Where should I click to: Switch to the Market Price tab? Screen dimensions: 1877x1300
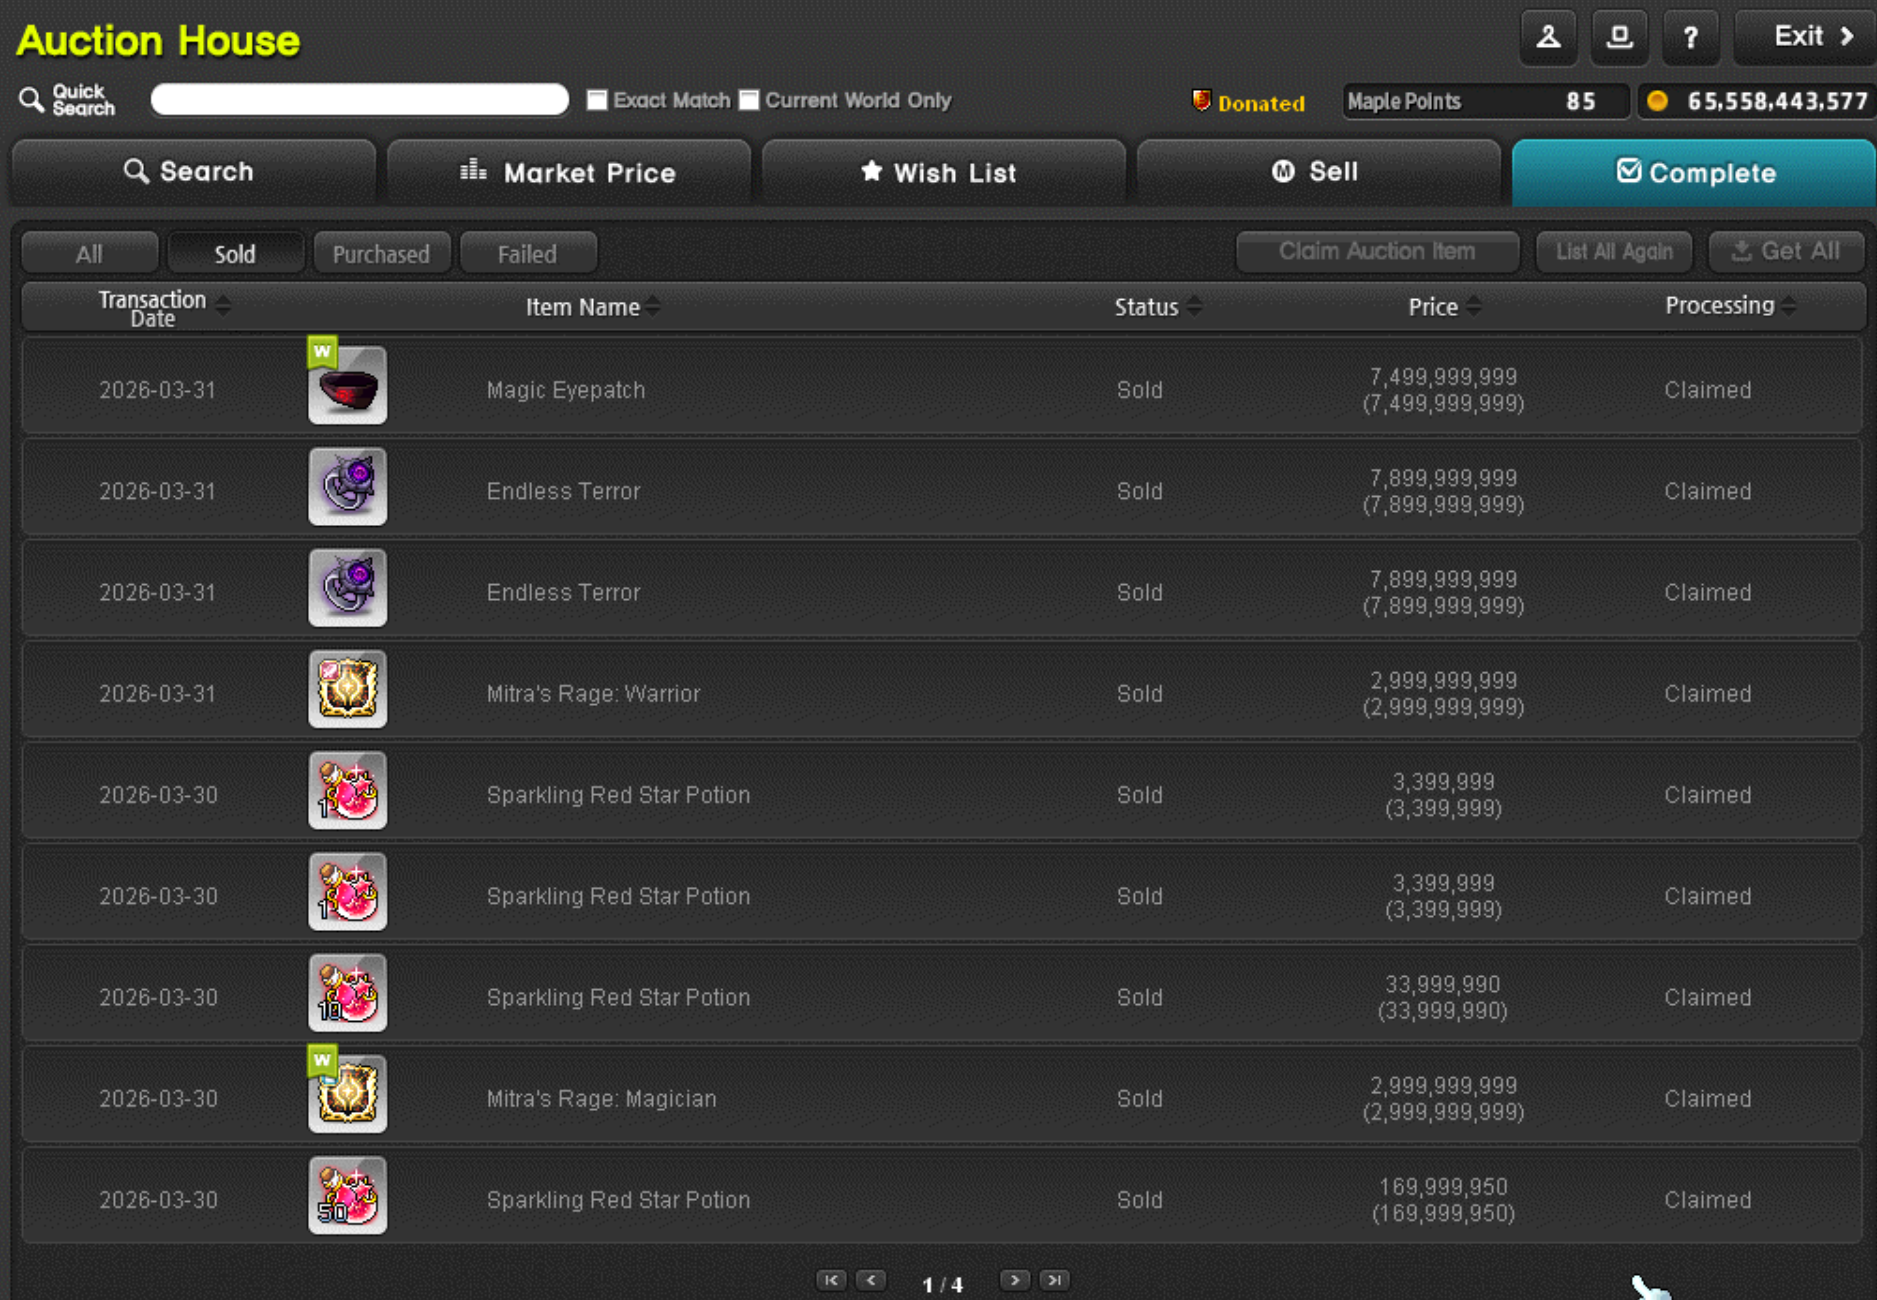[x=569, y=172]
